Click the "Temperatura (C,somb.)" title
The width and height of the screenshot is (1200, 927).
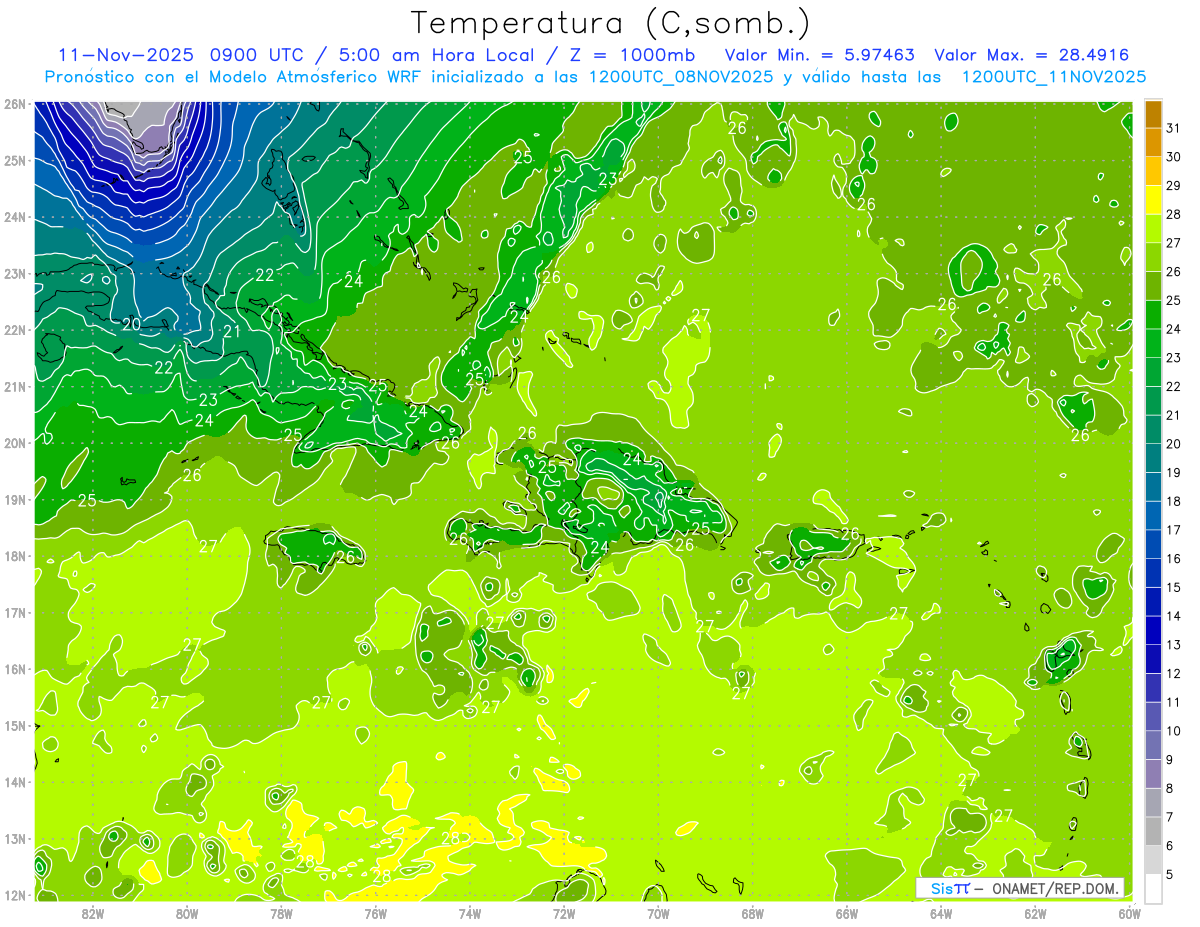click(x=611, y=23)
